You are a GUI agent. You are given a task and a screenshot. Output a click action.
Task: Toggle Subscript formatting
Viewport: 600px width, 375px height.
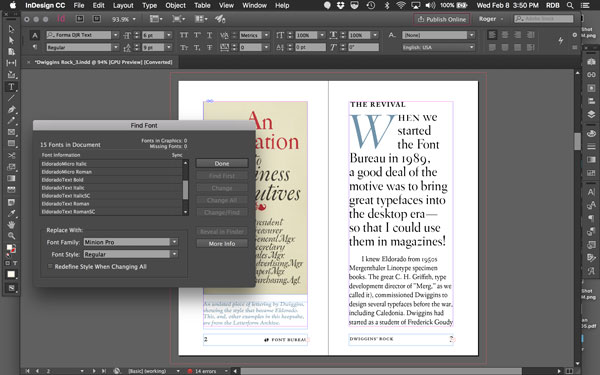point(197,47)
